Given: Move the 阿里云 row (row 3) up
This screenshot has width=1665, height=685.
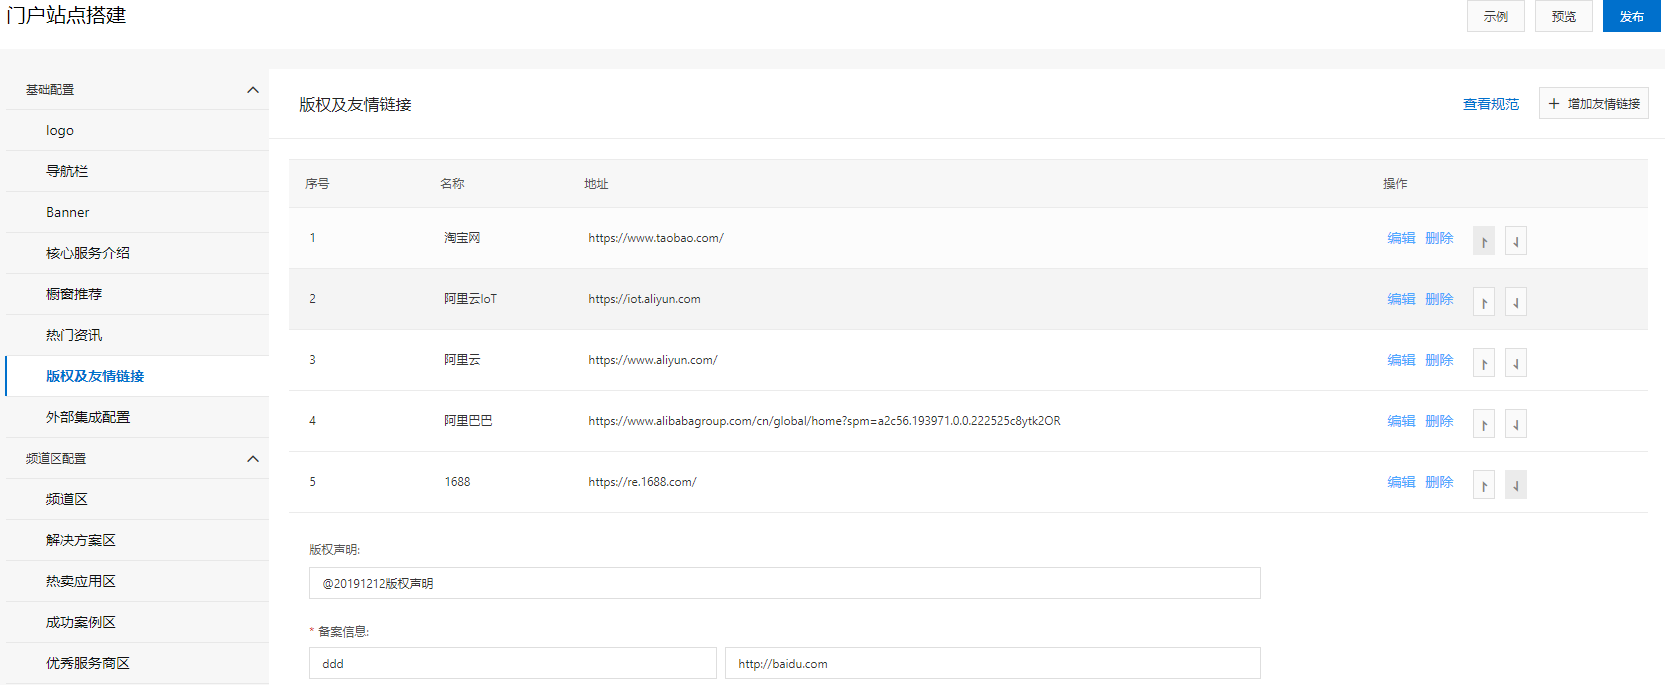Looking at the screenshot, I should coord(1484,363).
